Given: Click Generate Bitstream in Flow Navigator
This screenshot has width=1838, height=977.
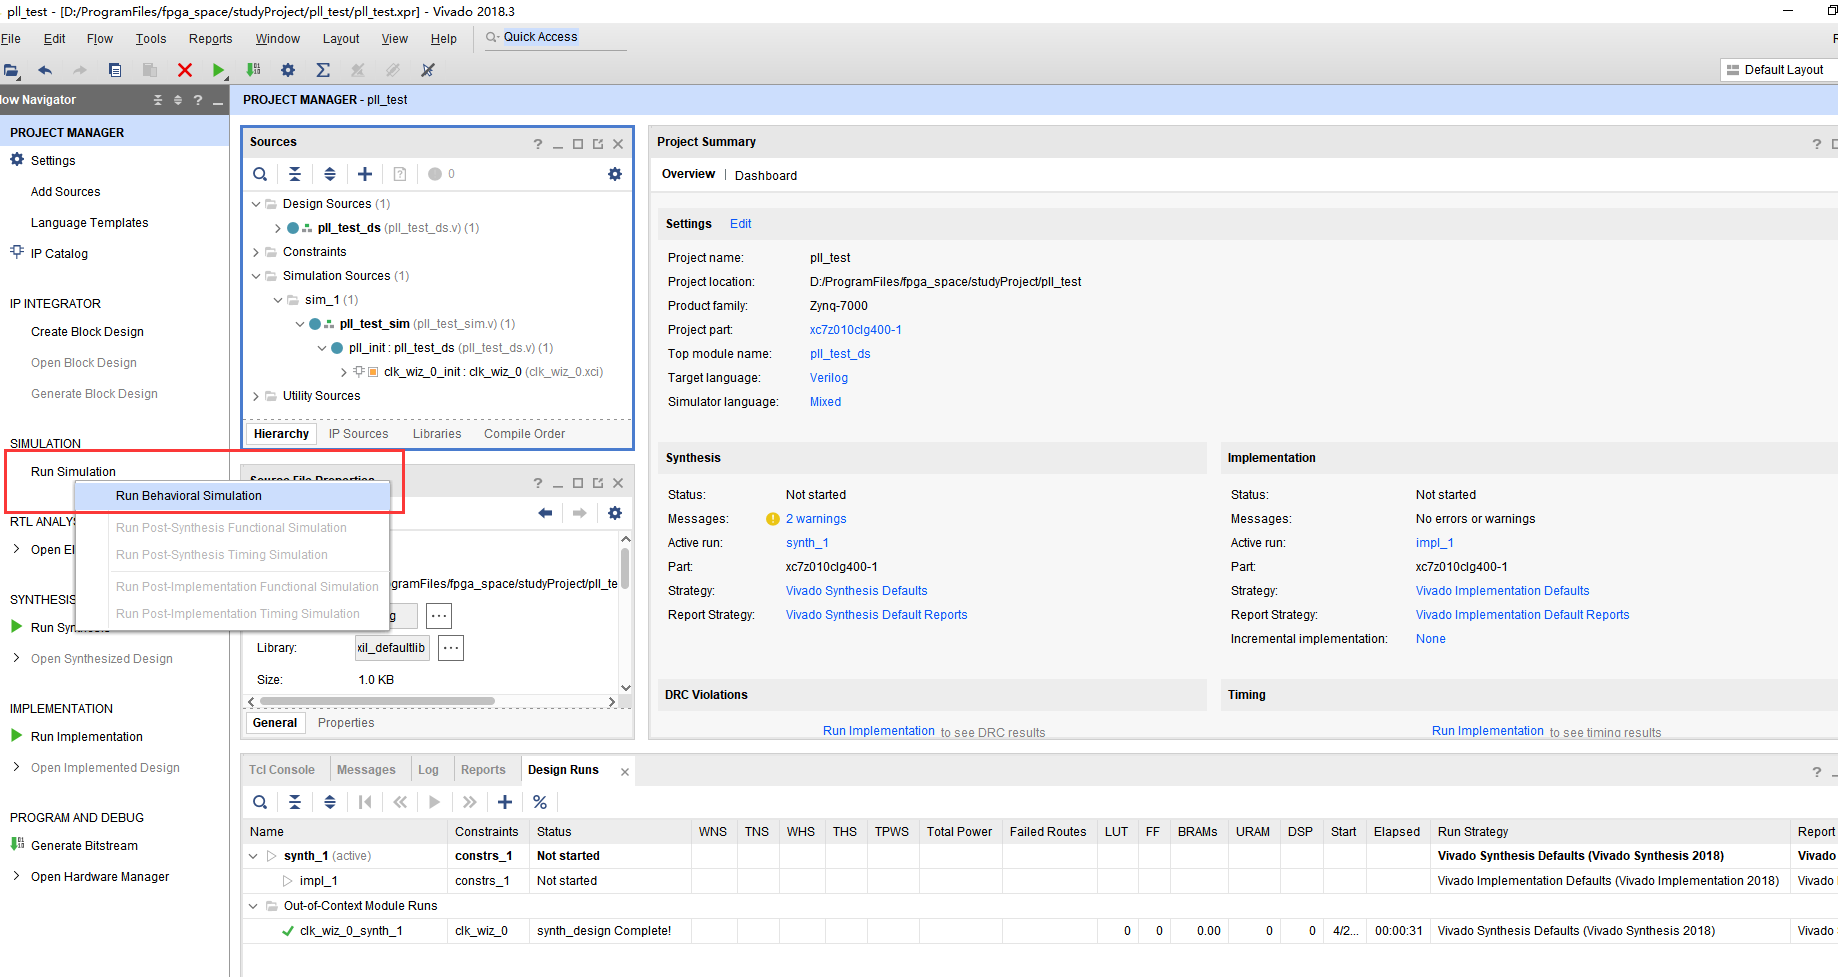Looking at the screenshot, I should (84, 846).
